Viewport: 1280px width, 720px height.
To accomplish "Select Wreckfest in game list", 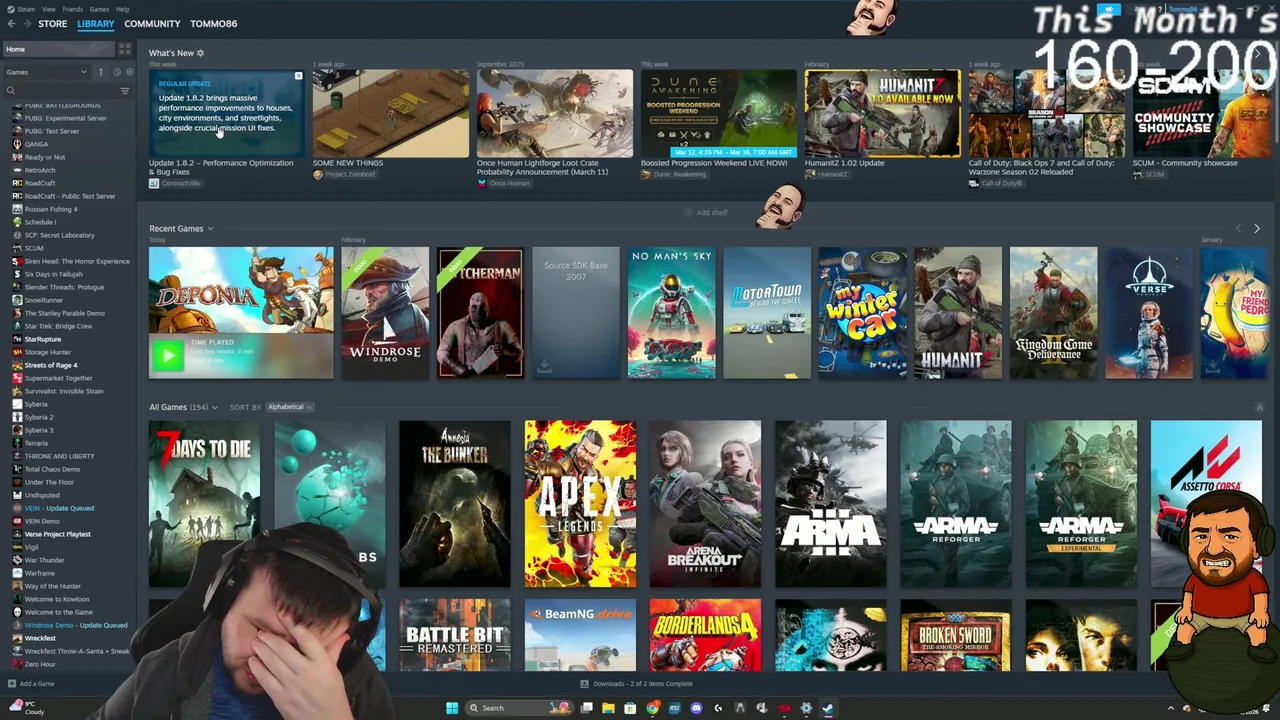I will (x=40, y=638).
